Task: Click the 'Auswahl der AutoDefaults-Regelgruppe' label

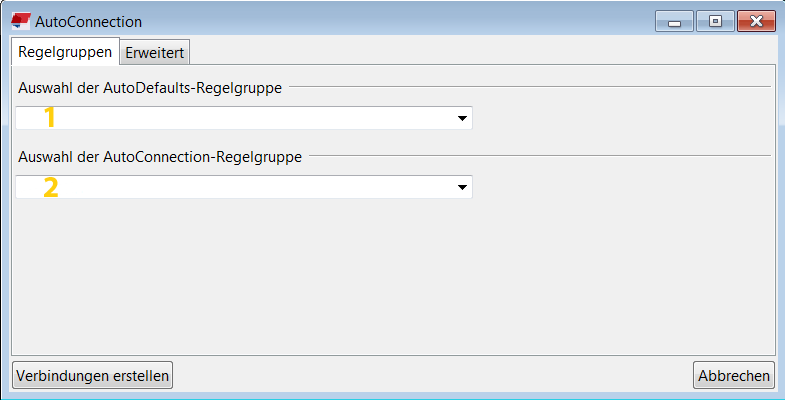Action: (150, 88)
